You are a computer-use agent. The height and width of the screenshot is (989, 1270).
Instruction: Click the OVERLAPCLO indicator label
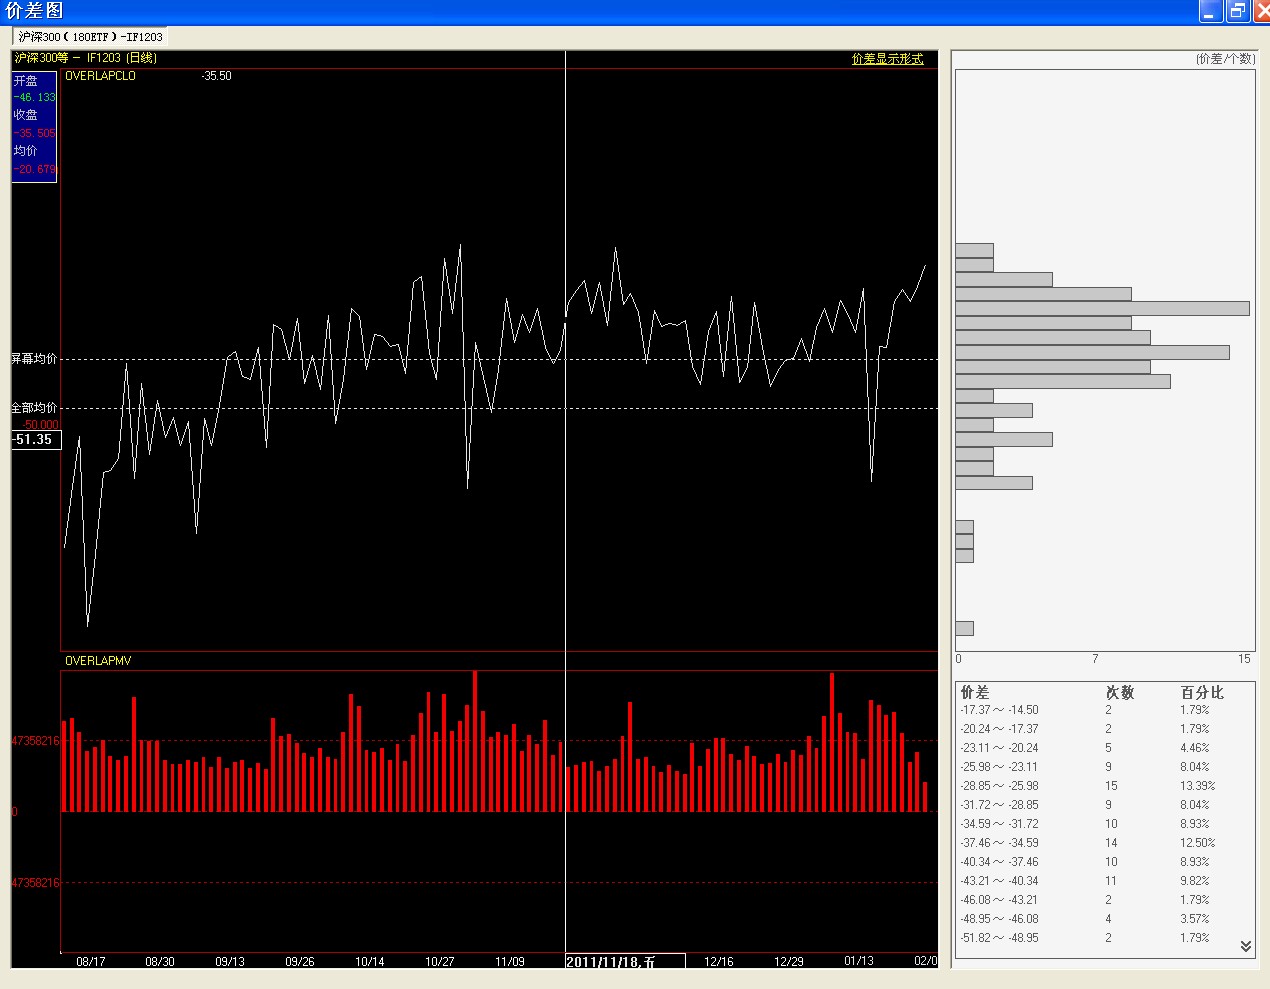(100, 76)
